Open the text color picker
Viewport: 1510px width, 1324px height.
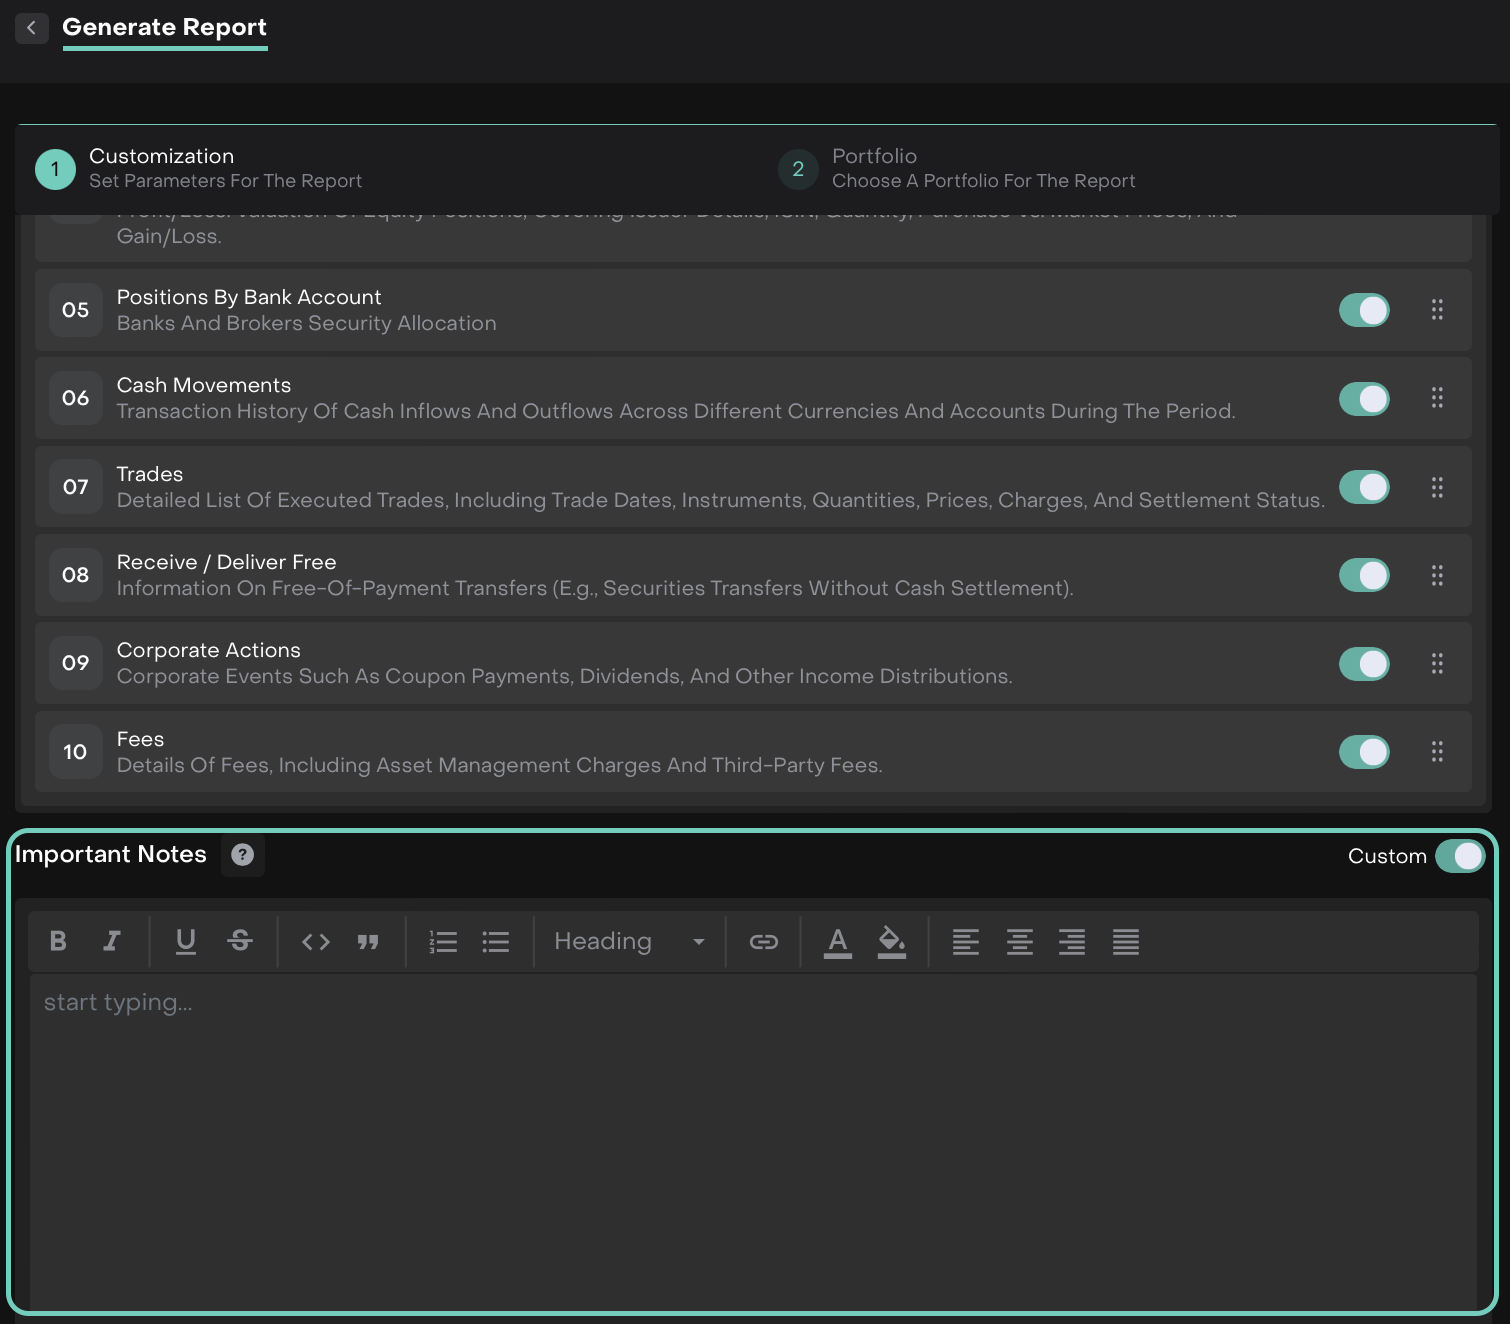(838, 941)
